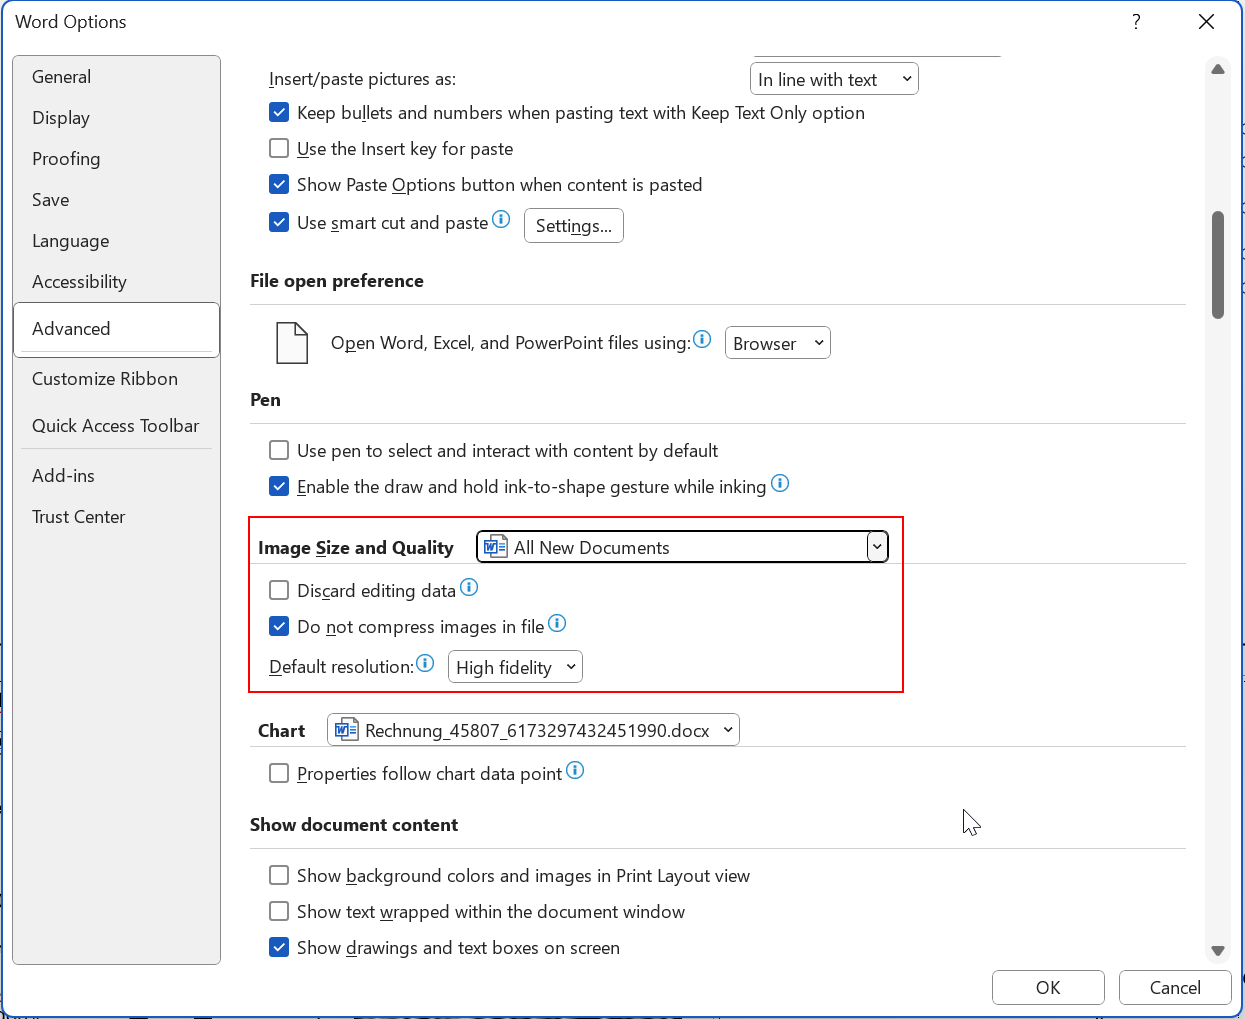Click info icon beside ink-to-shape gesture option
1245x1019 pixels.
click(780, 484)
